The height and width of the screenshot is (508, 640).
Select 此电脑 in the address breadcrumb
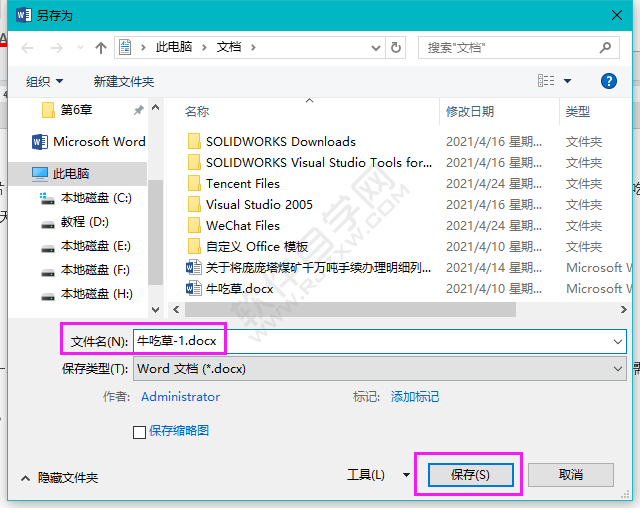[174, 47]
